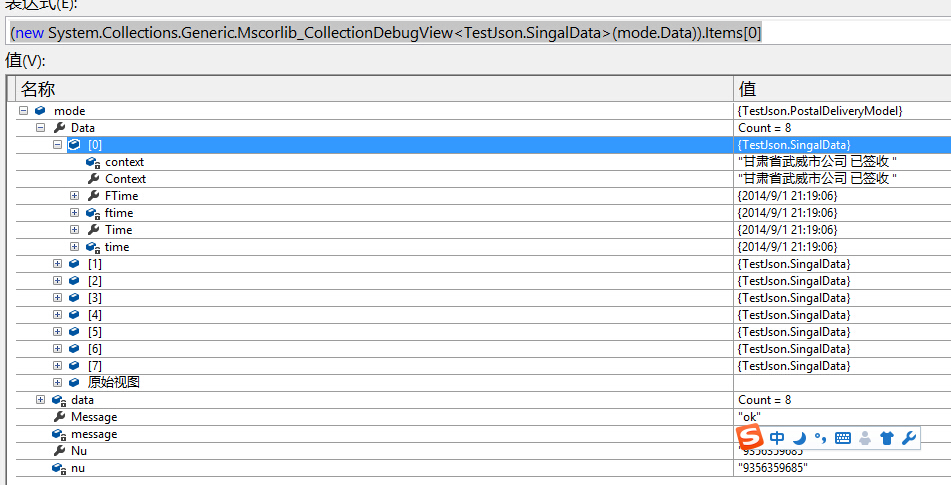This screenshot has width=951, height=485.
Task: Open the Sogou wrench settings icon
Action: click(908, 438)
